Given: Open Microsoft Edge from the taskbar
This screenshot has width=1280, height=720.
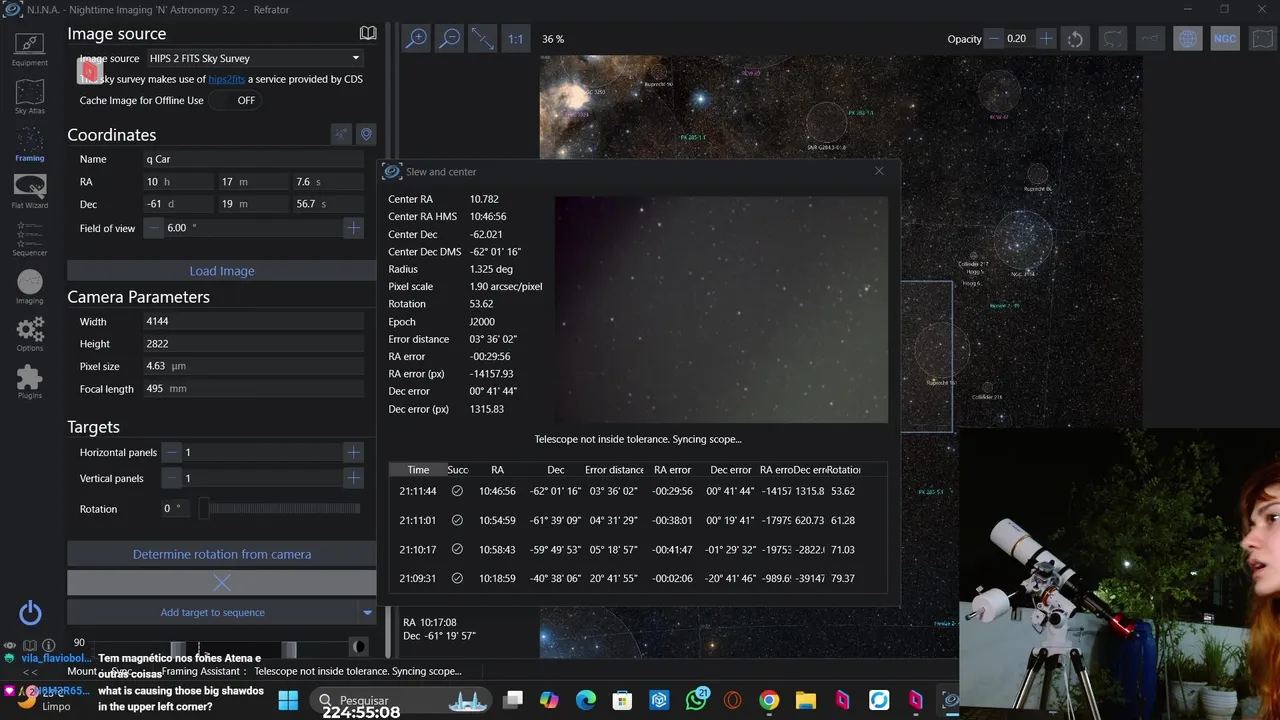Looking at the screenshot, I should point(586,700).
